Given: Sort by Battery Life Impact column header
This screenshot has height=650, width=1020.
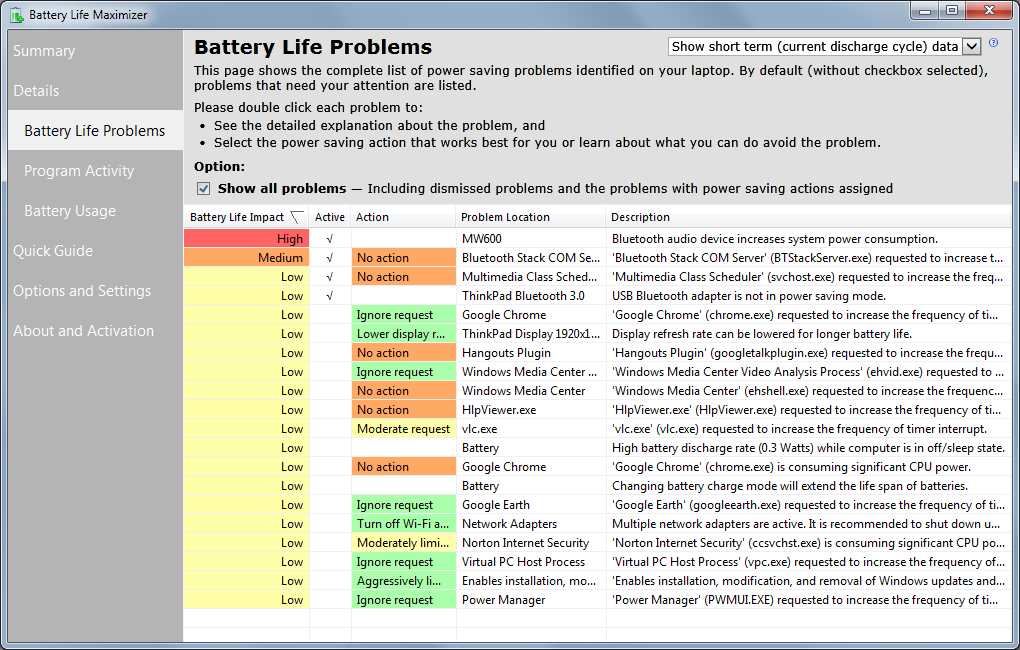Looking at the screenshot, I should 247,217.
